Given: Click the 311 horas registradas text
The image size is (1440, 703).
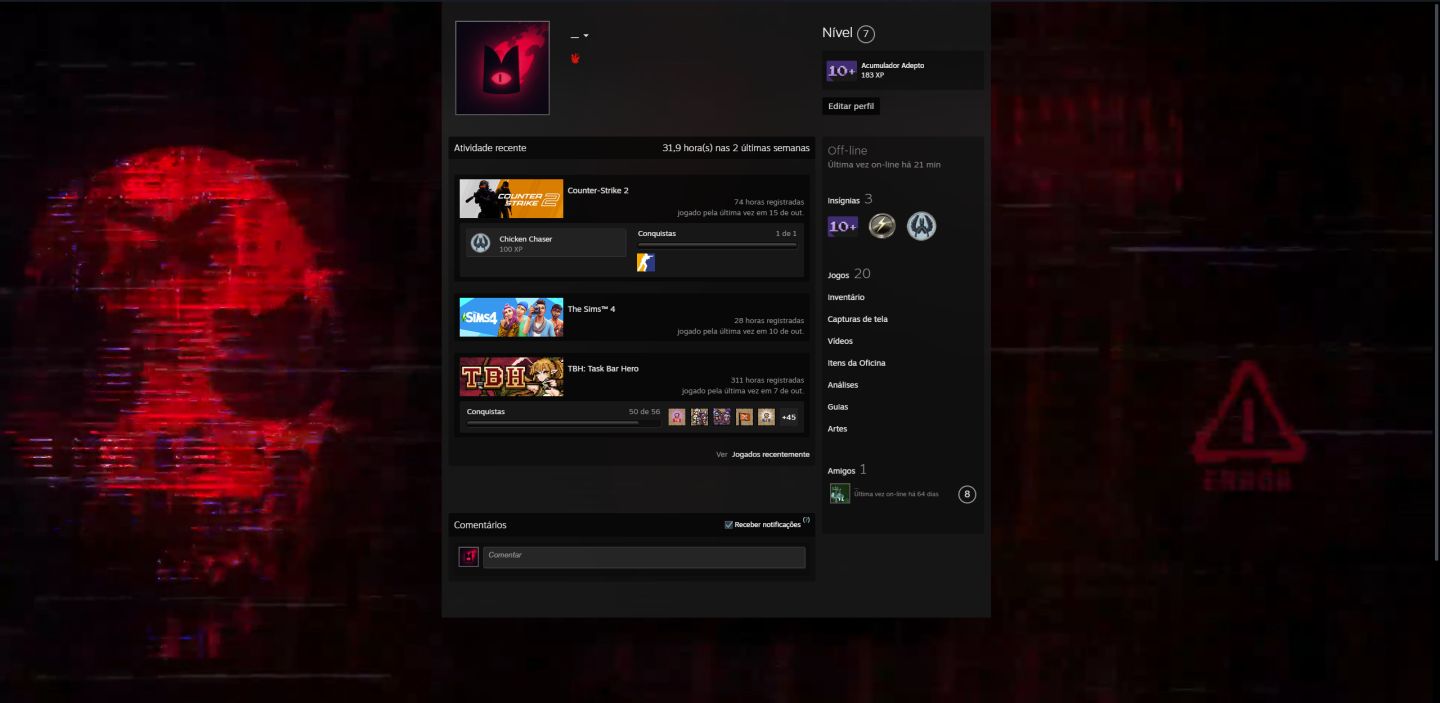Looking at the screenshot, I should (x=767, y=380).
